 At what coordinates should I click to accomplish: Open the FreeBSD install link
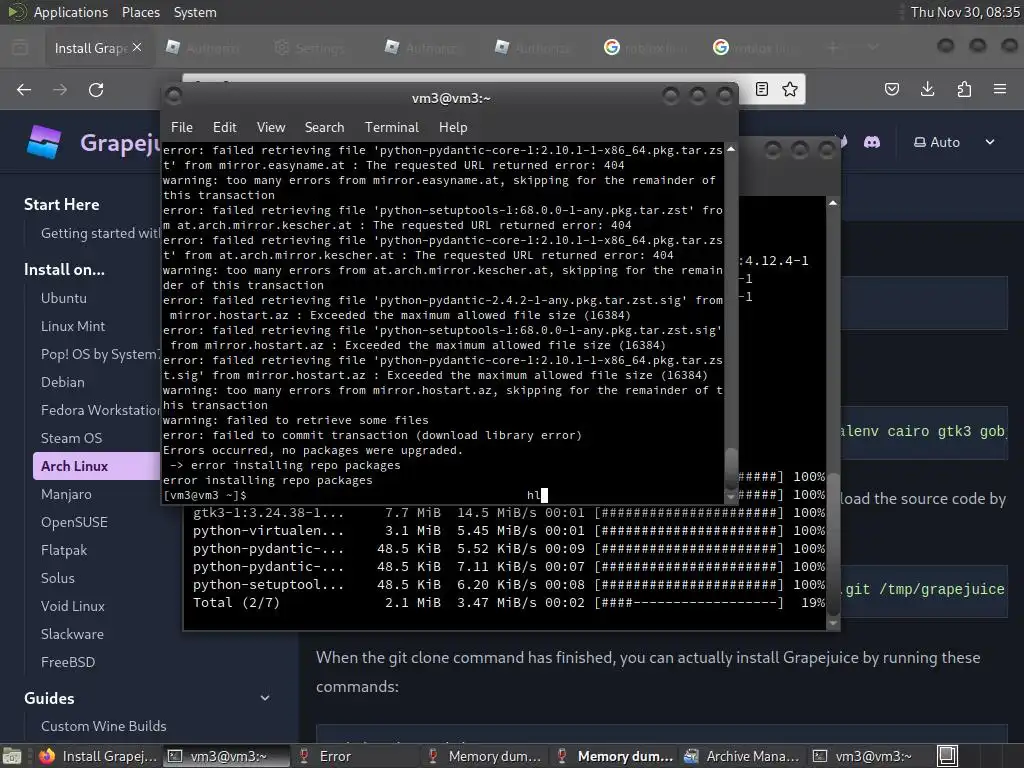click(x=68, y=662)
